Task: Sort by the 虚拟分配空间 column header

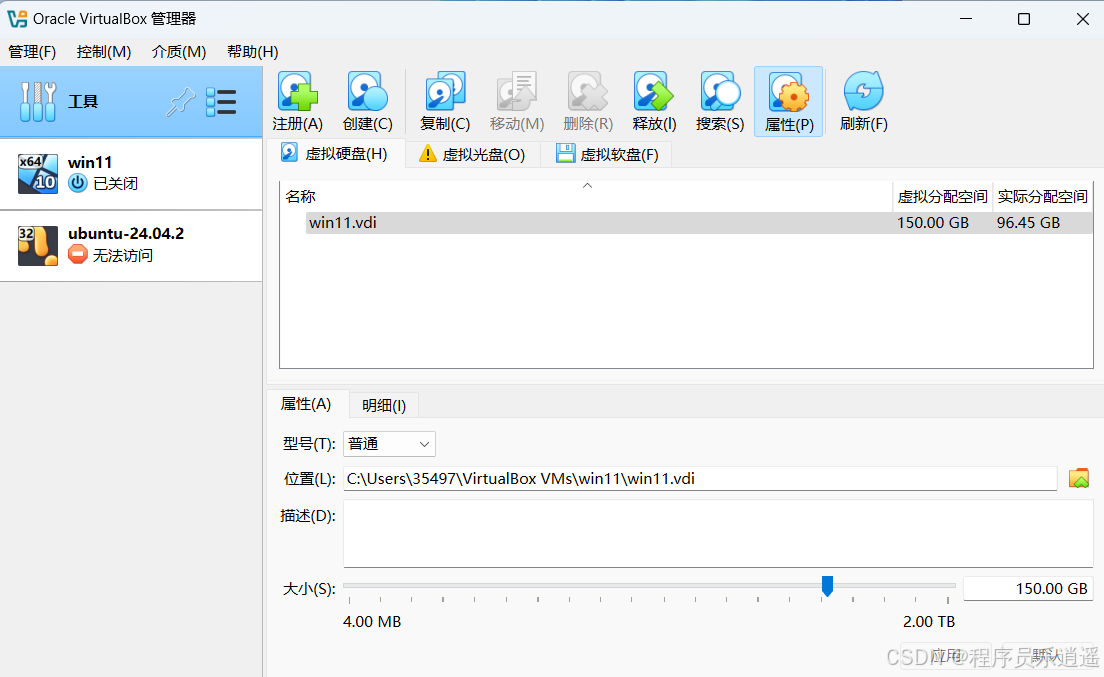Action: click(943, 196)
